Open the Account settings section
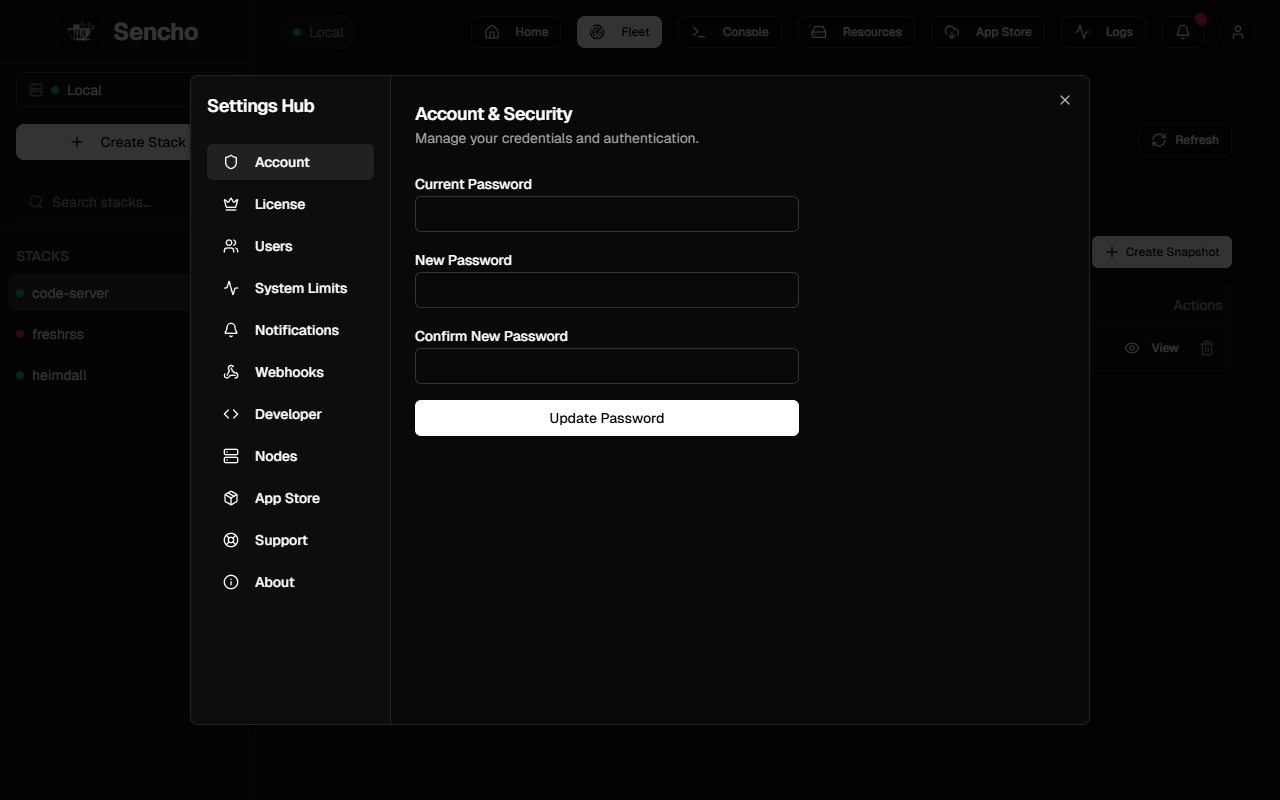The height and width of the screenshot is (800, 1280). coord(290,162)
